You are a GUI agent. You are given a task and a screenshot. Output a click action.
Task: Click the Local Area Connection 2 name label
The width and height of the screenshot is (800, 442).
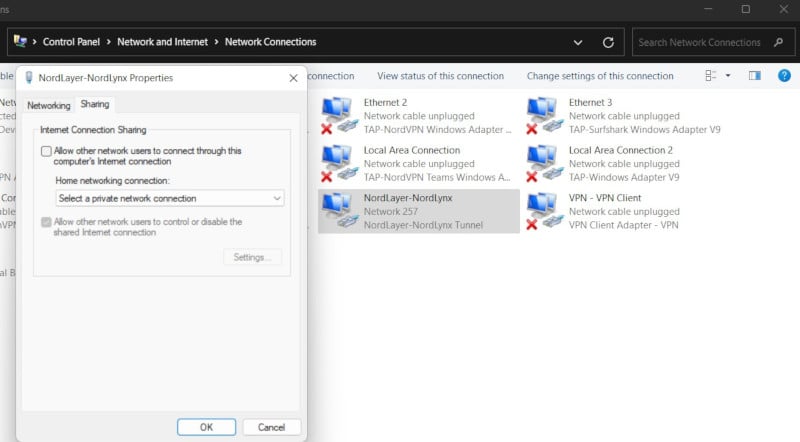point(620,150)
